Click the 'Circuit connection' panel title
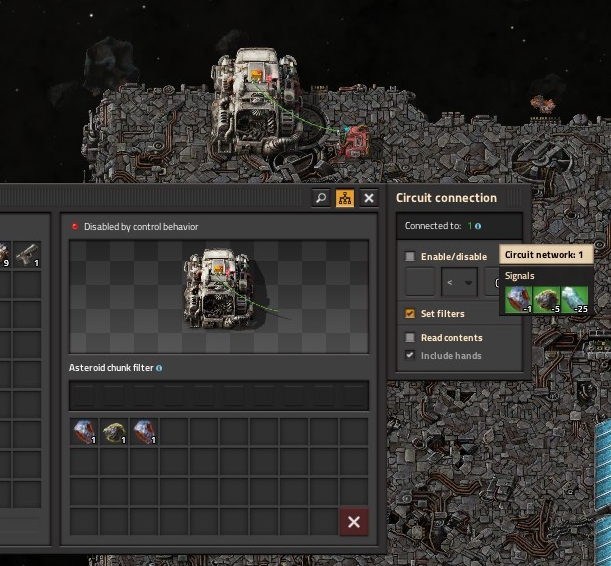611x566 pixels. [x=446, y=198]
